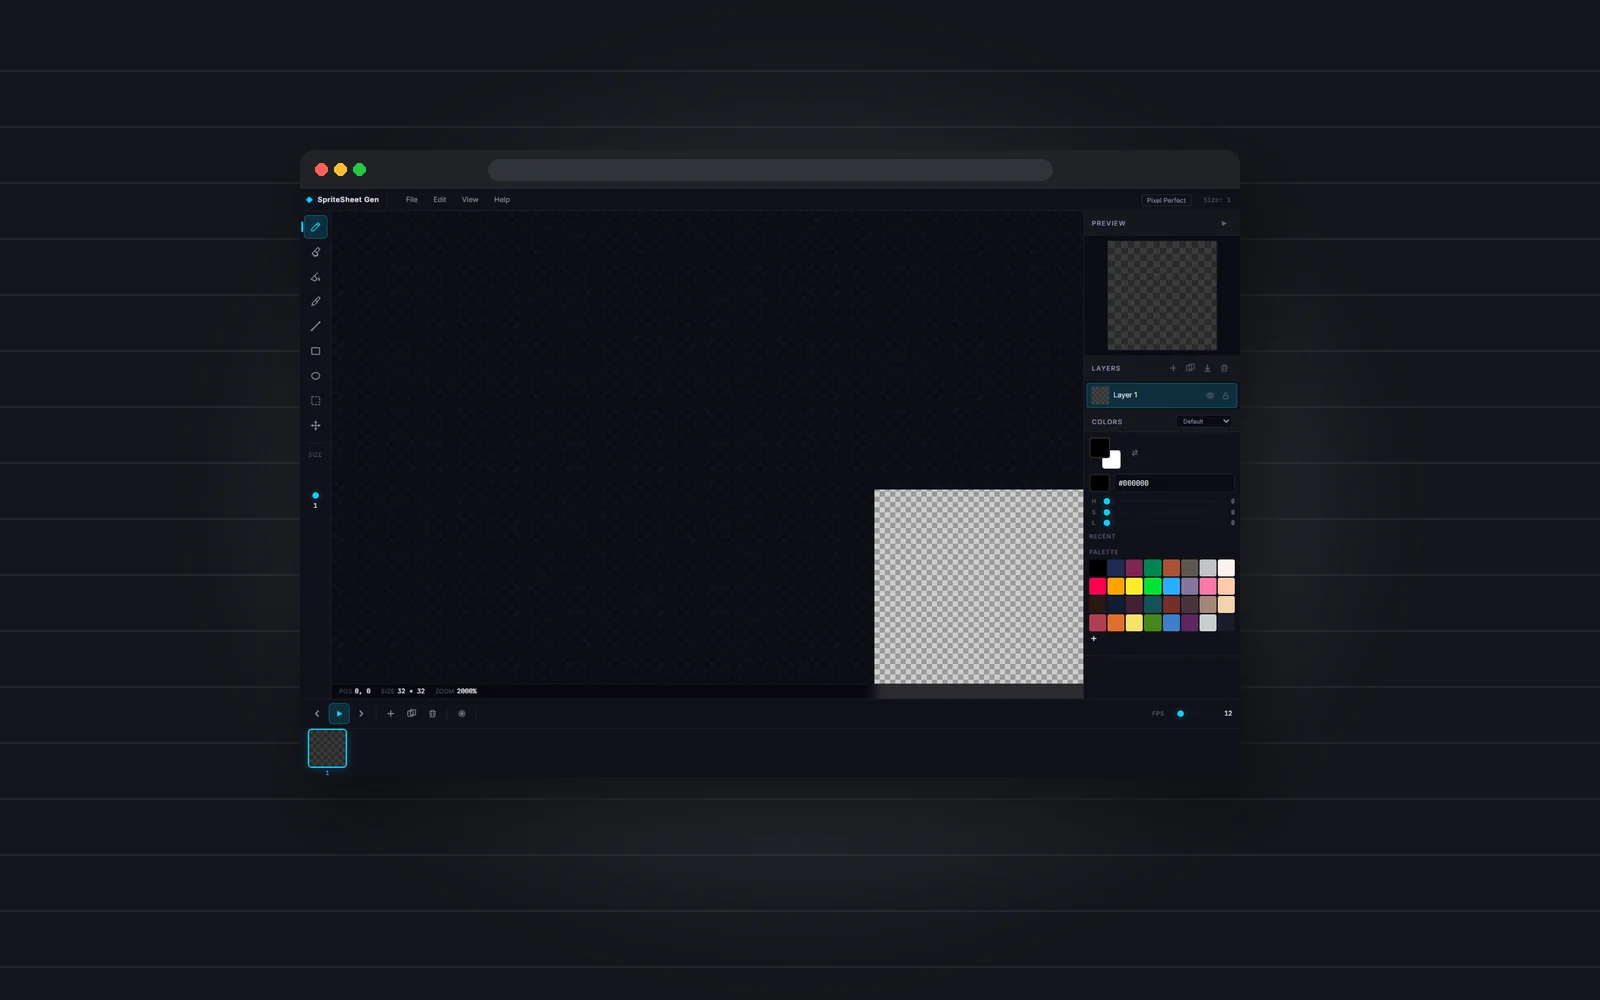
Task: Select Layer 1 in the layers list
Action: [1162, 395]
